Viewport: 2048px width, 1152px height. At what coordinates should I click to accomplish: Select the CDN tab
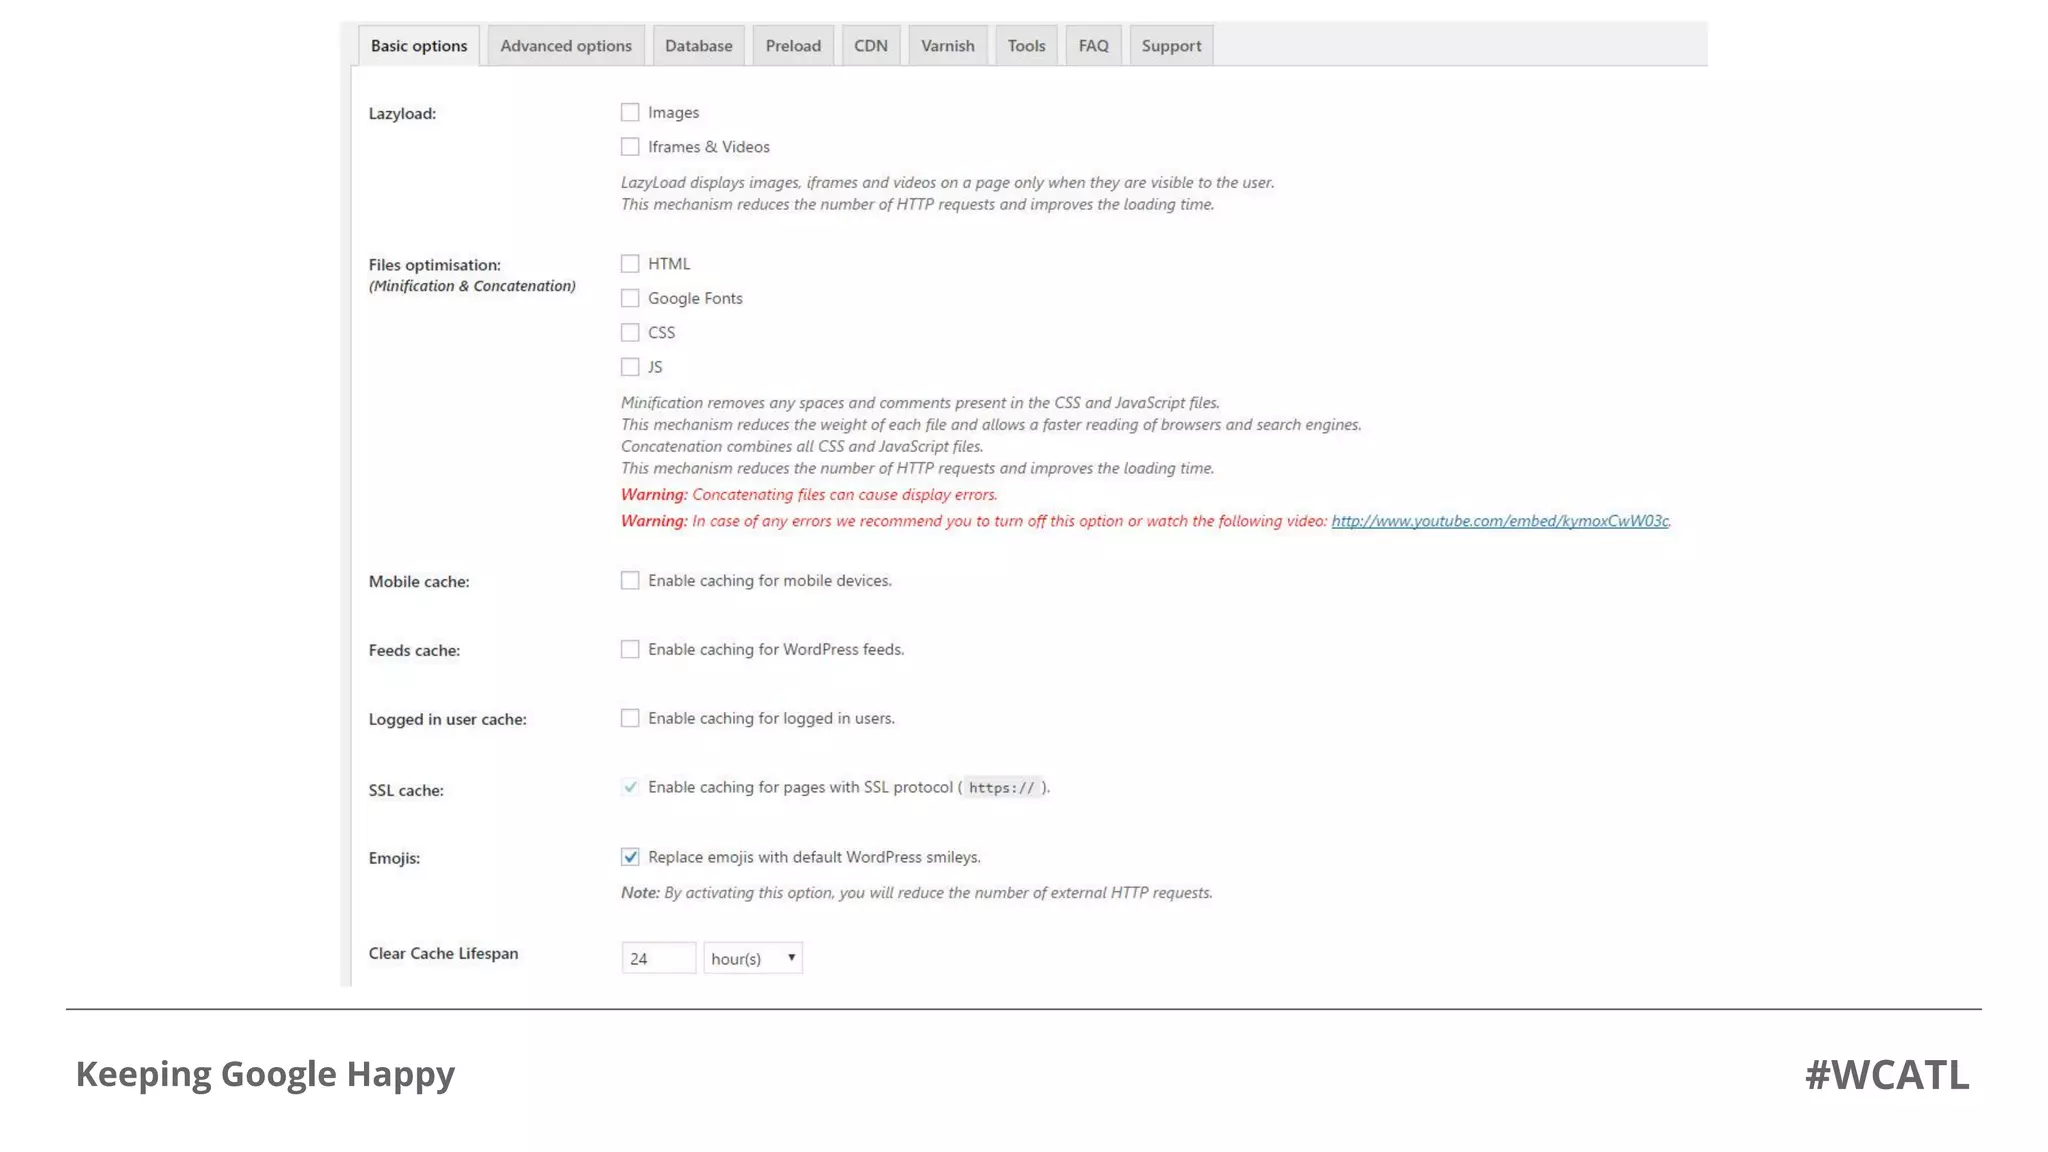[870, 46]
